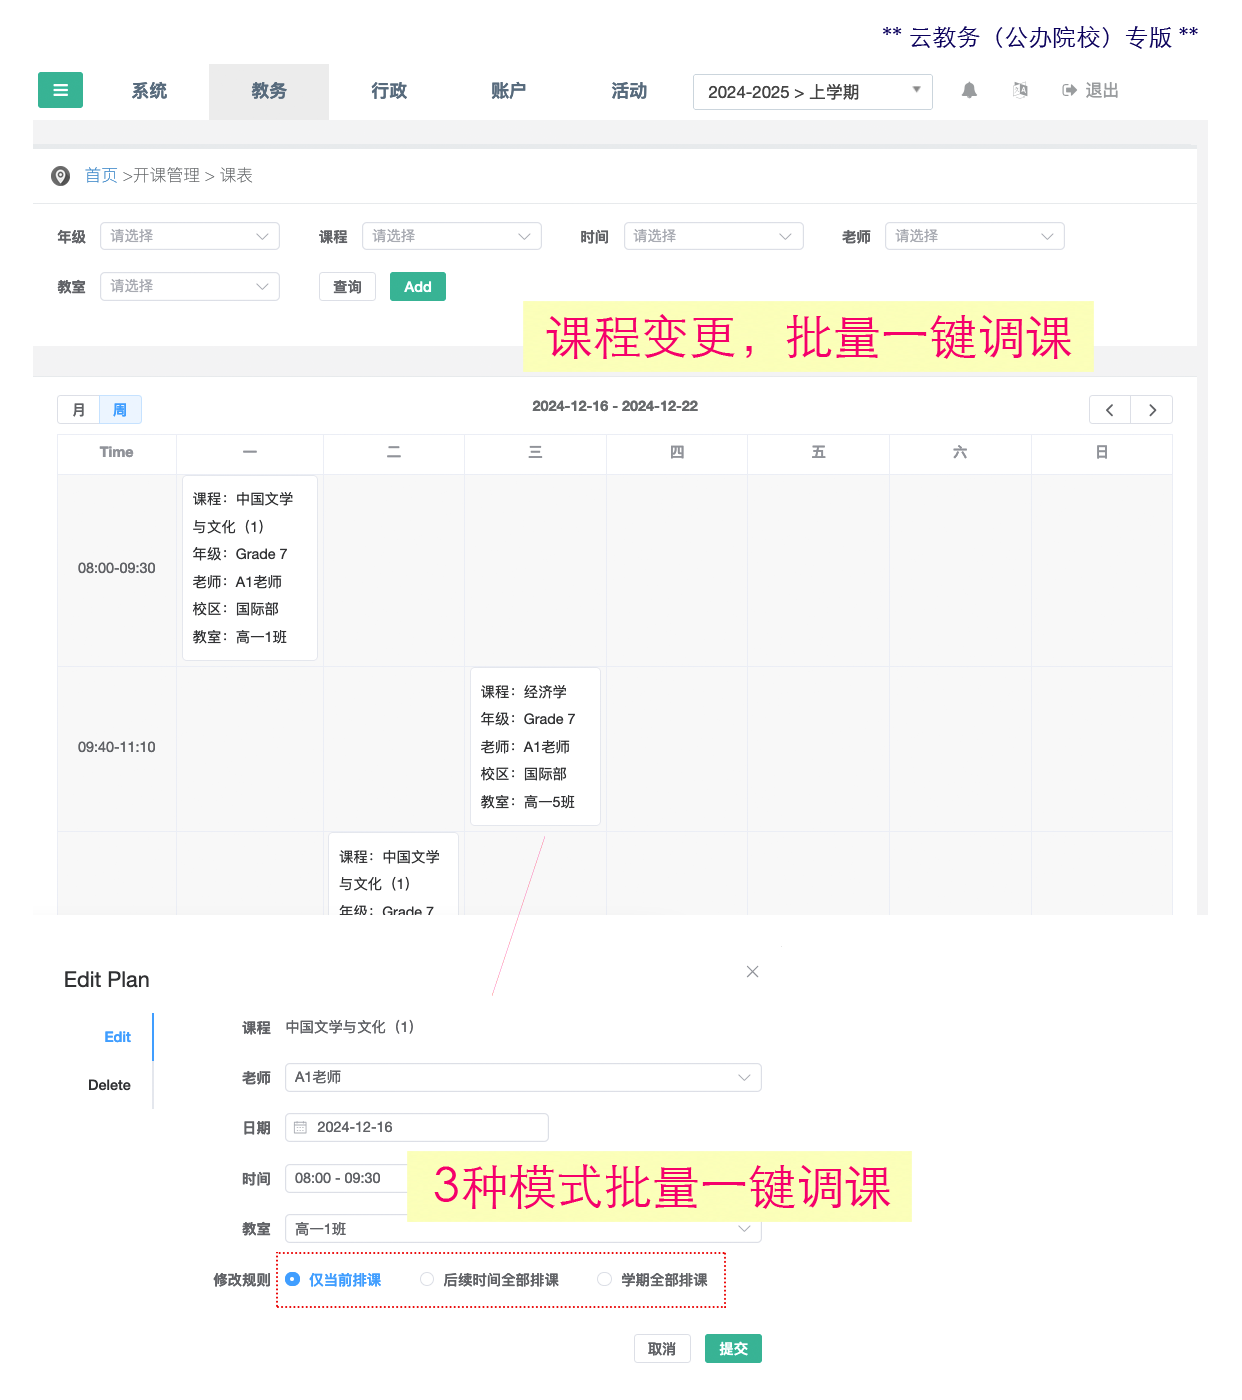Open Wednesday 经济学 course card
The image size is (1242, 1400).
pyautogui.click(x=535, y=746)
